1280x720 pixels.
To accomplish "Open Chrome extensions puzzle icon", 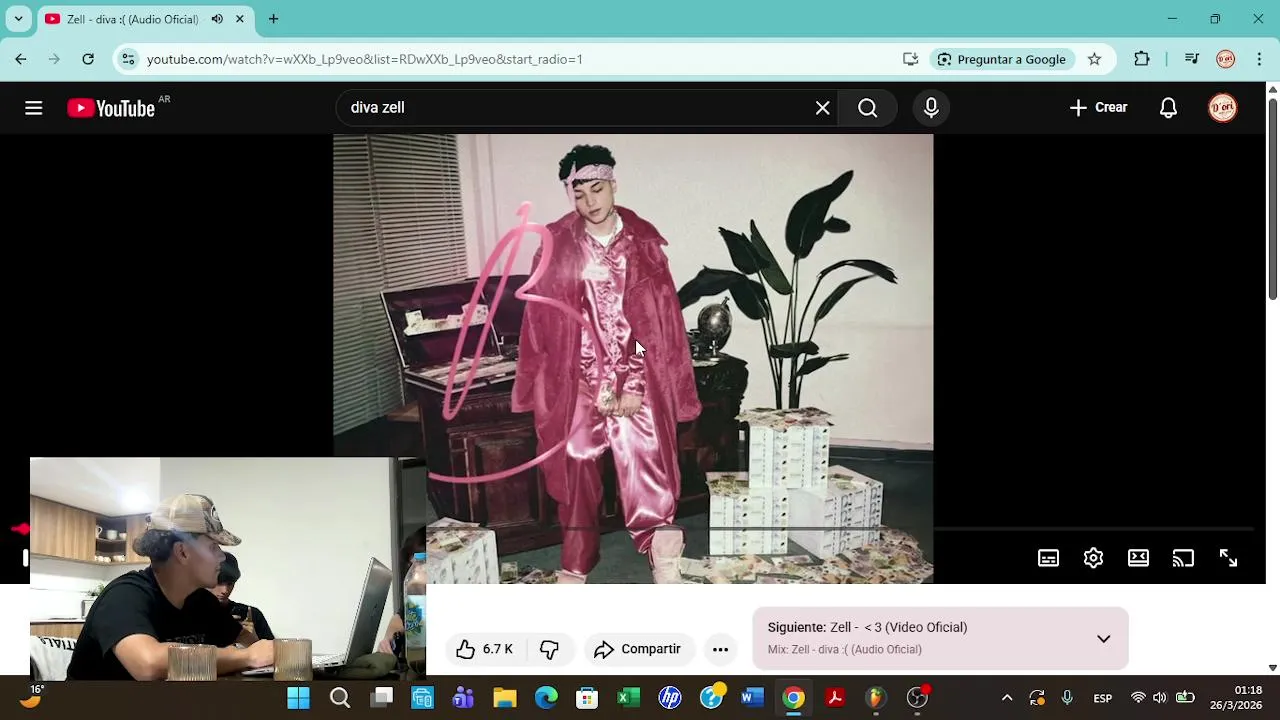I will pos(1142,59).
